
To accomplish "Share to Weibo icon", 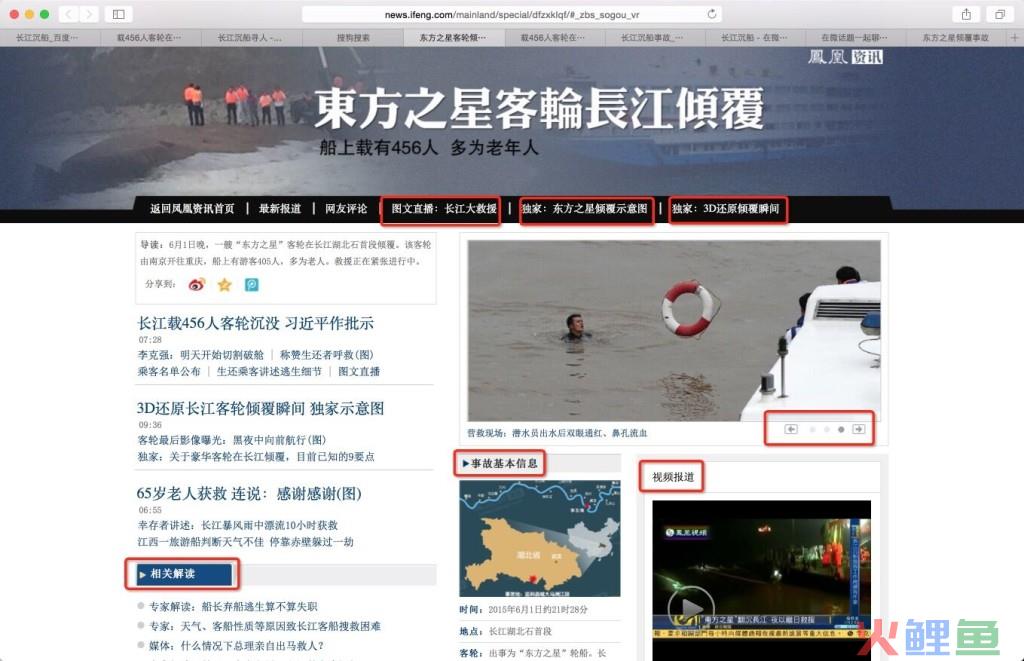I will click(197, 284).
